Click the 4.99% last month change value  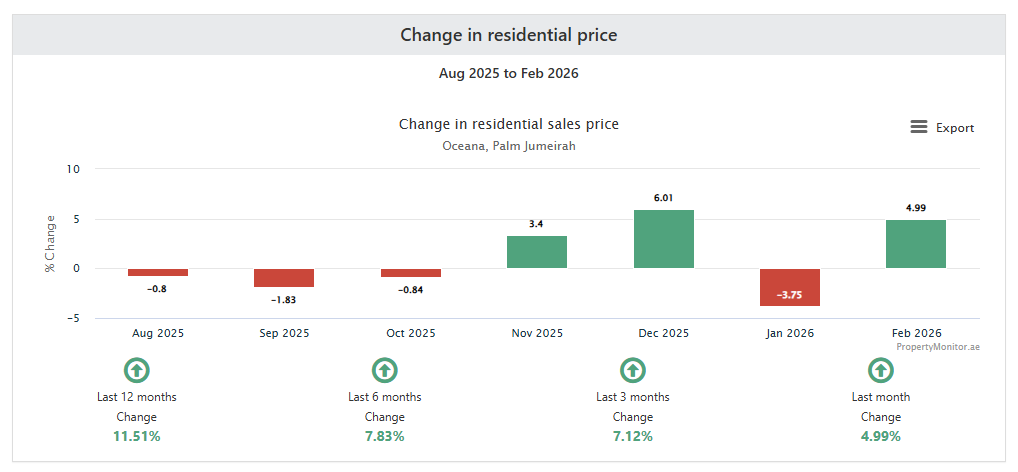point(880,436)
